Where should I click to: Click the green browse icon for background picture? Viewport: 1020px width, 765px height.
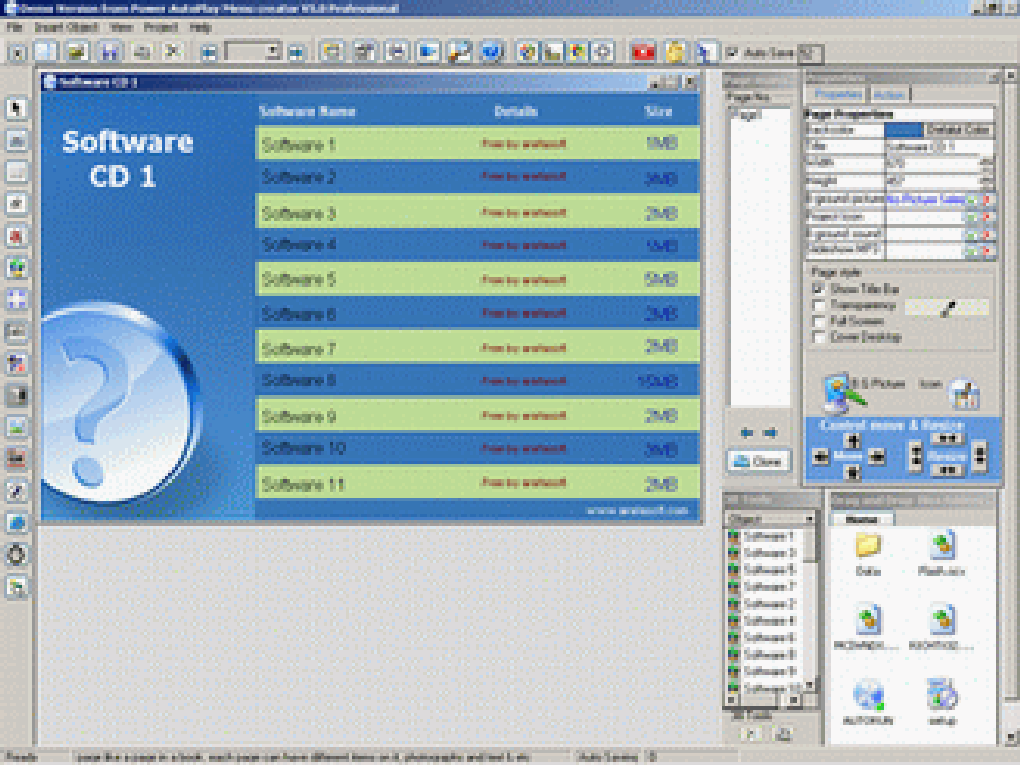(971, 200)
